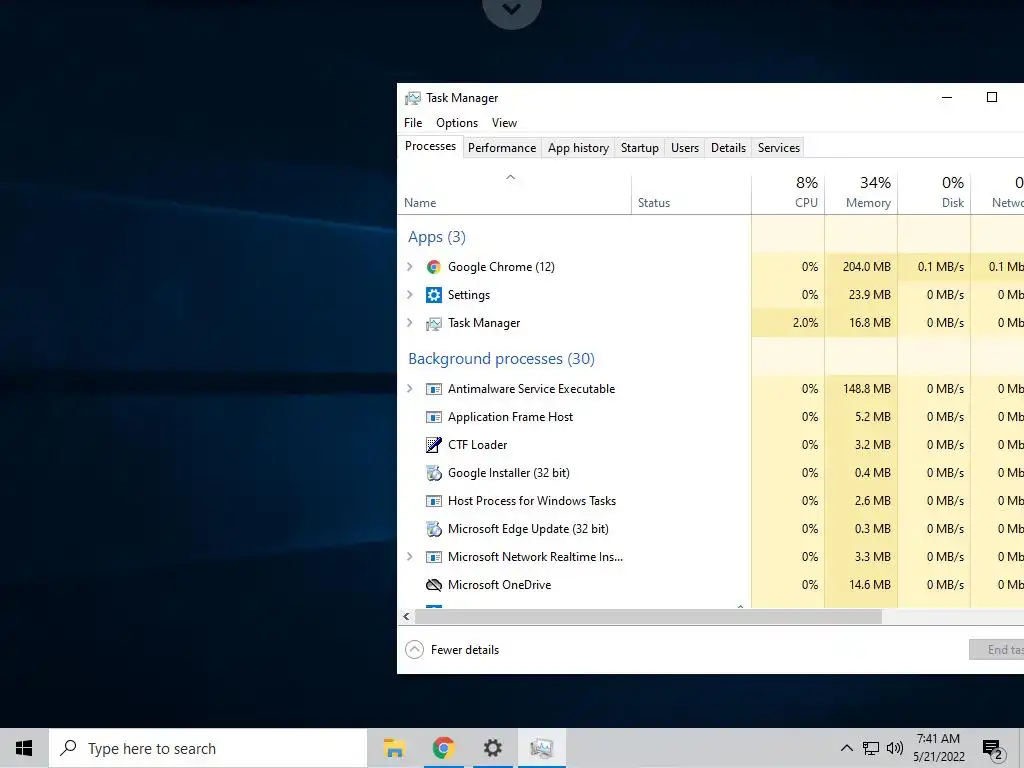Click Settings' 23.9 MB memory value
The height and width of the screenshot is (768, 1024).
click(870, 295)
